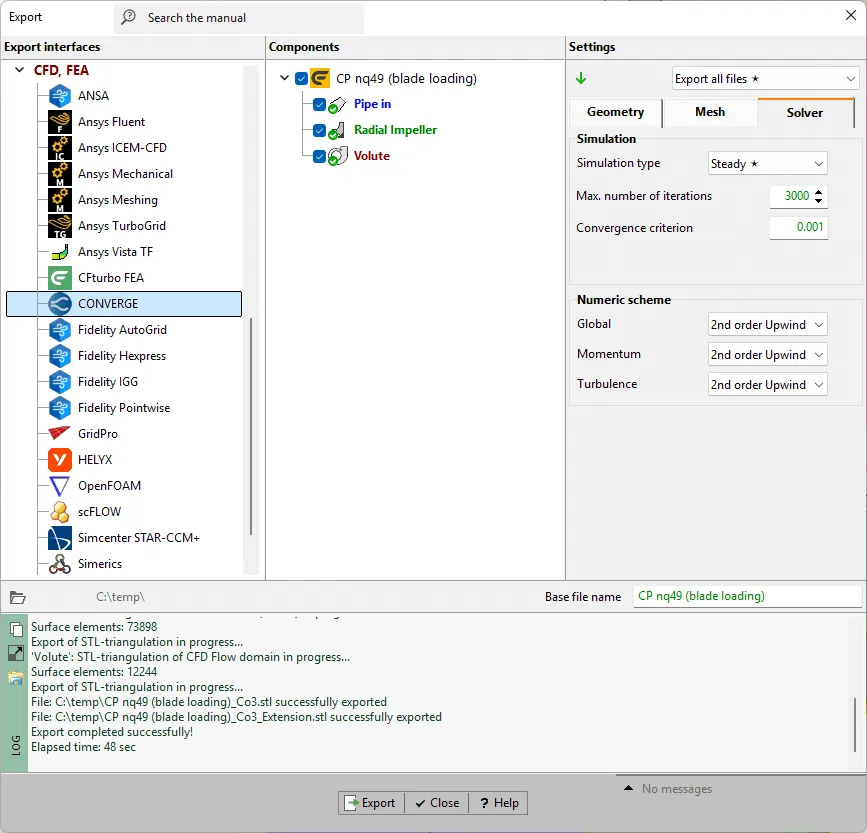Close the Export dialog window
The height and width of the screenshot is (833, 867).
tap(851, 15)
